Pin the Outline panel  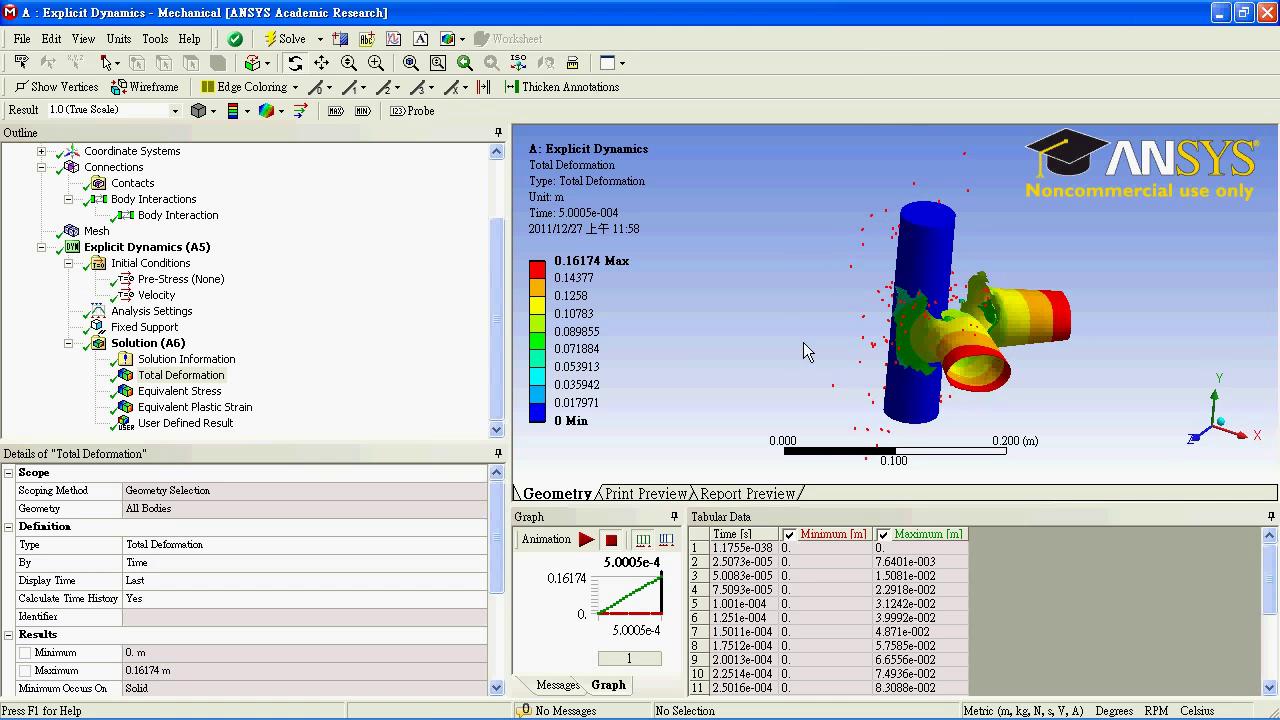498,133
